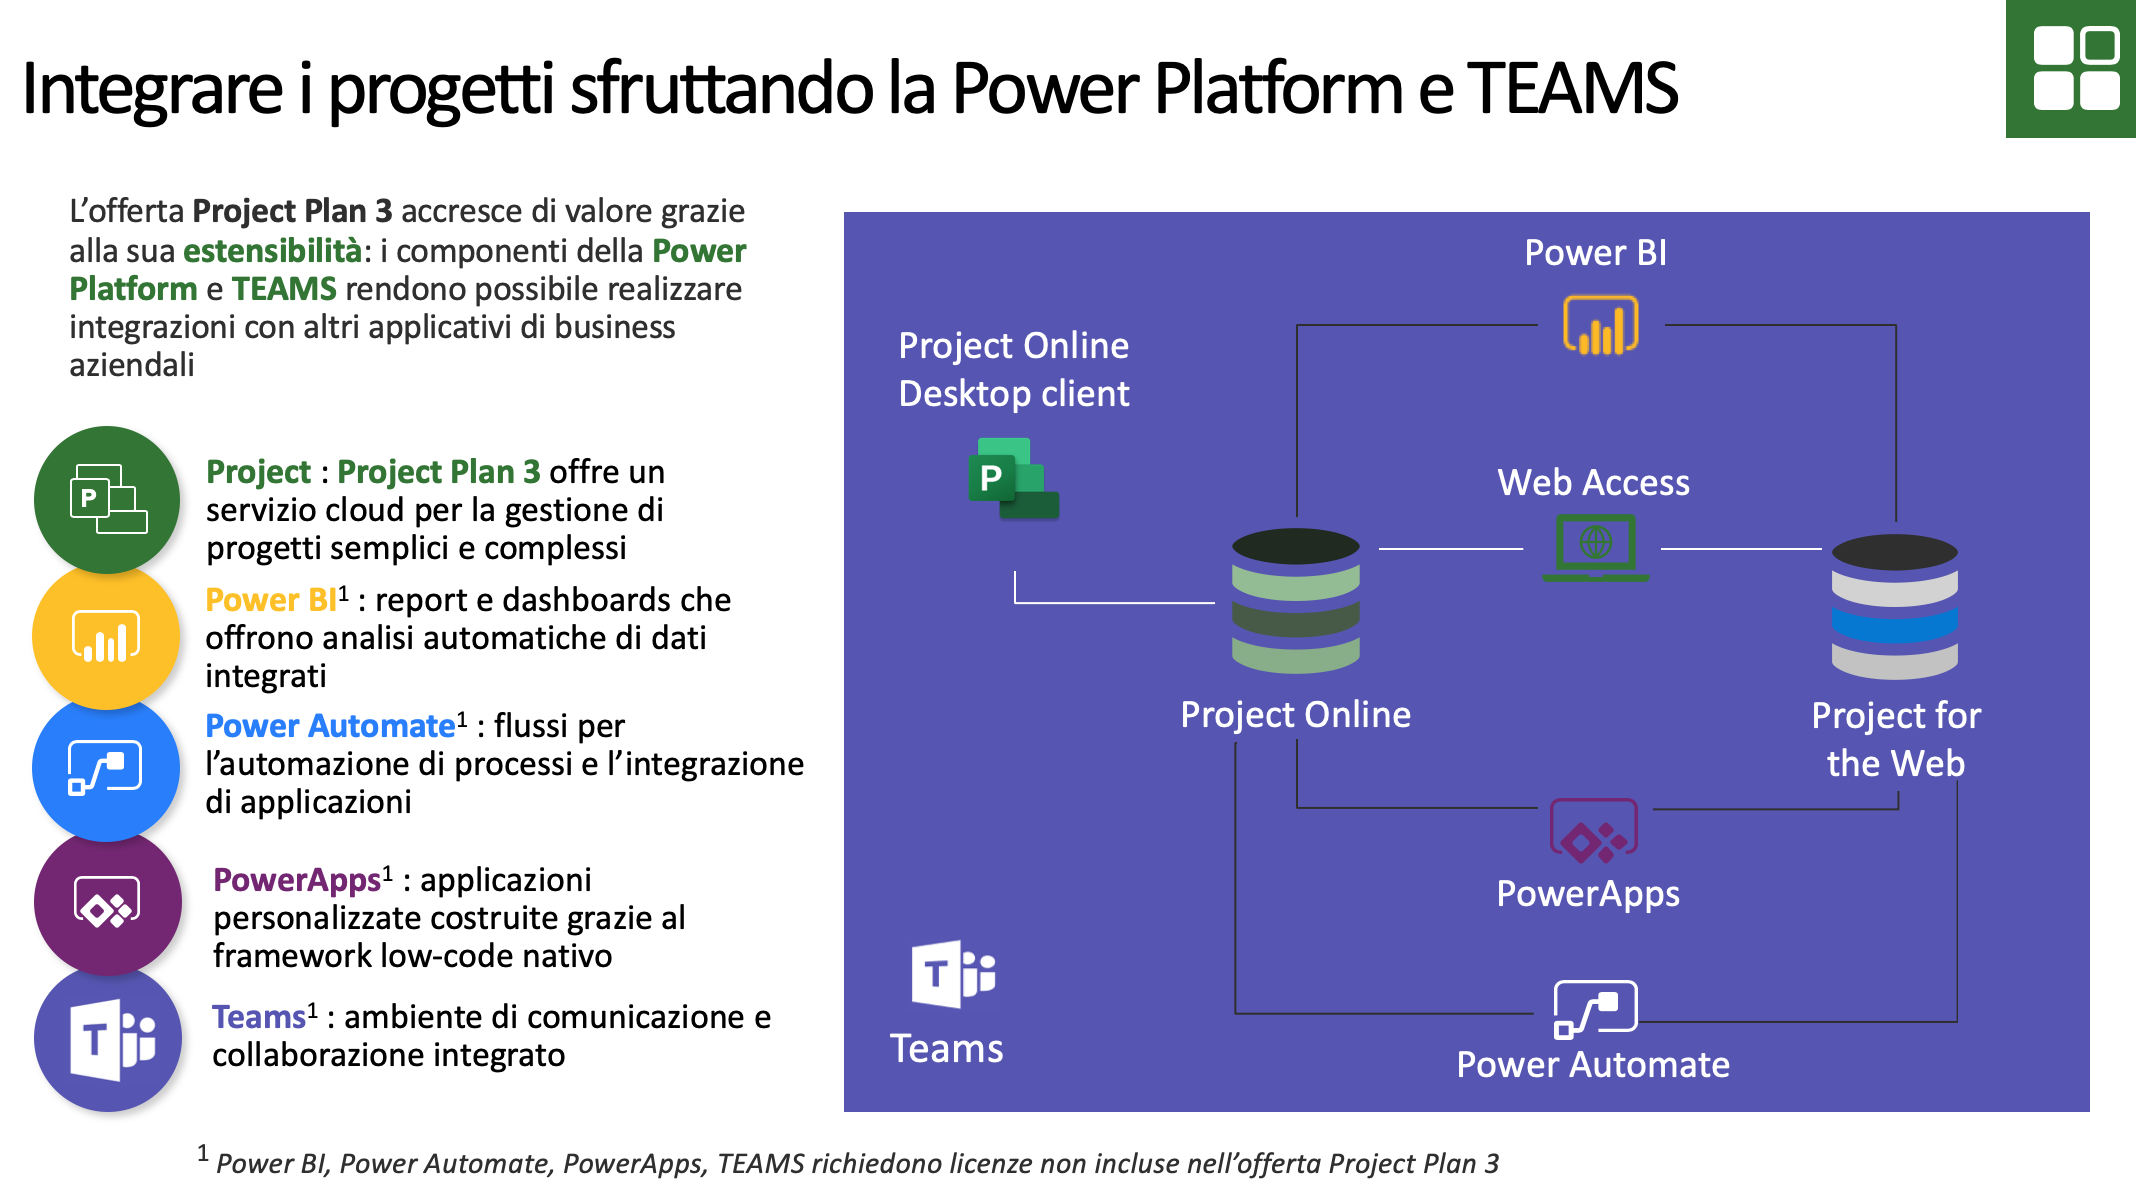Viewport: 2136px width, 1192px height.
Task: Click the Project desktop client icon
Action: tap(1013, 478)
